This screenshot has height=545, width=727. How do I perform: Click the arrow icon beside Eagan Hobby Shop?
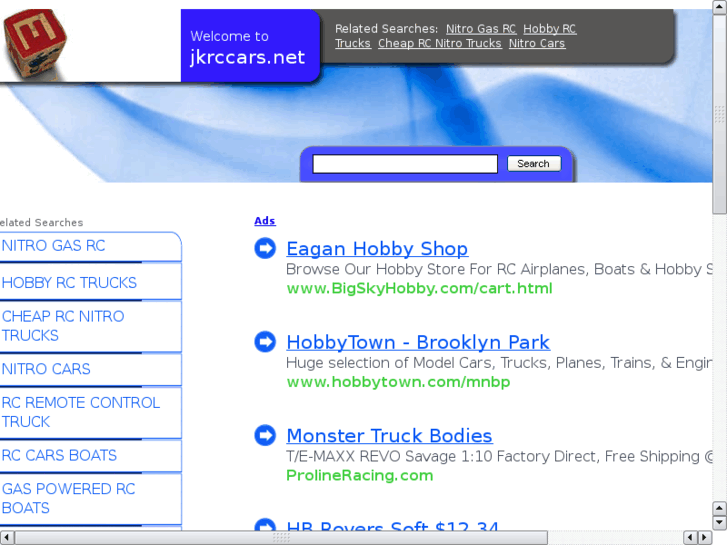[265, 248]
